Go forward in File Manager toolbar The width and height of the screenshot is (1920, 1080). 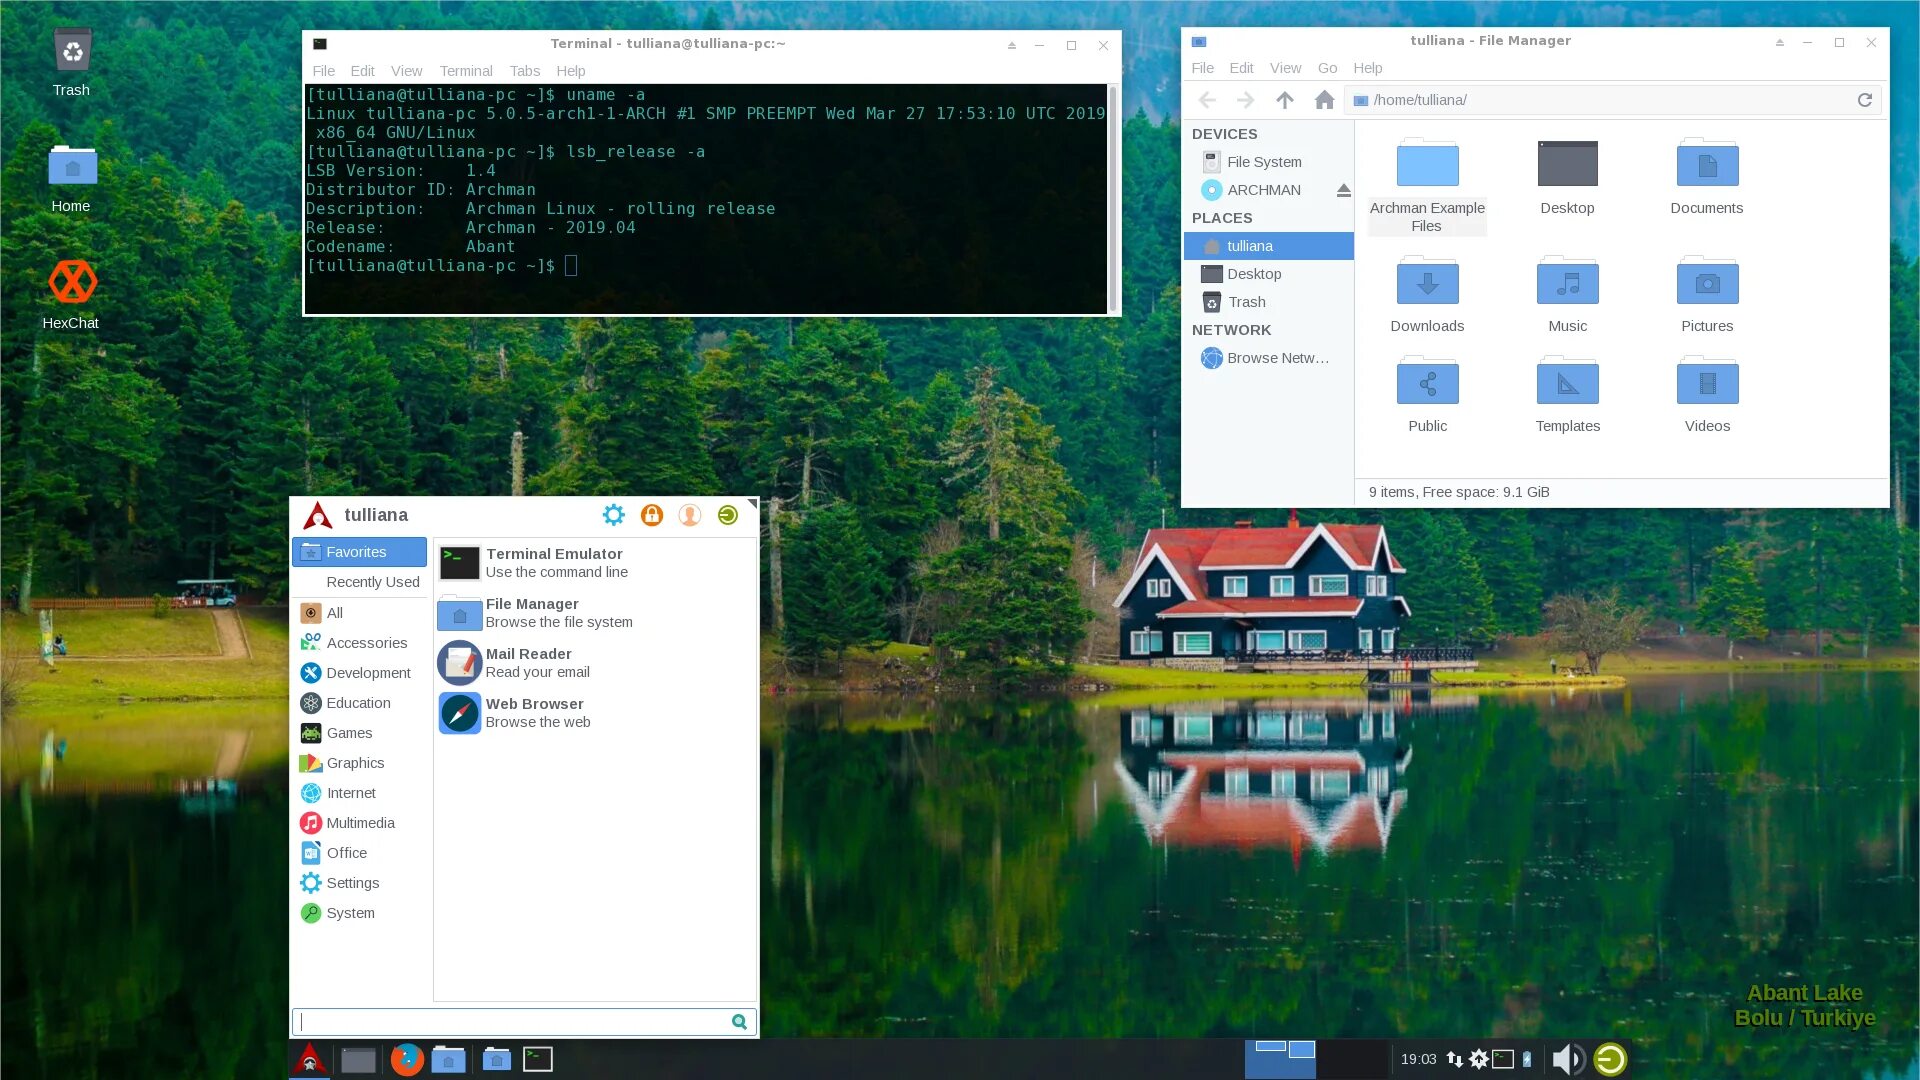point(1246,100)
